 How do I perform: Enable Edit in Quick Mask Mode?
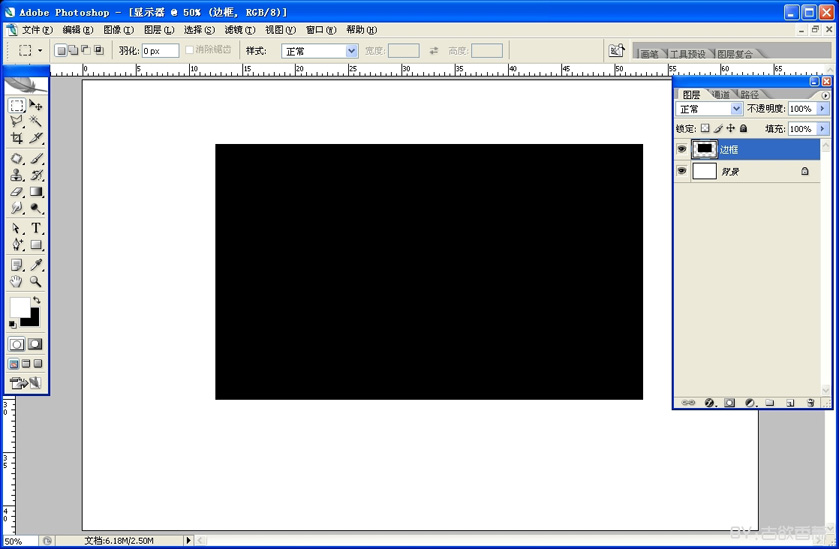click(35, 344)
